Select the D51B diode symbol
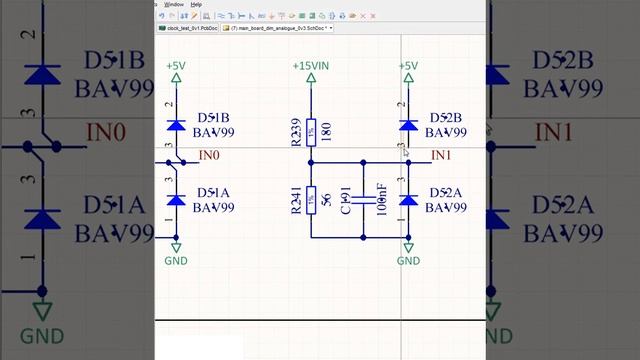Viewport: 640px width, 360px height. (176, 125)
